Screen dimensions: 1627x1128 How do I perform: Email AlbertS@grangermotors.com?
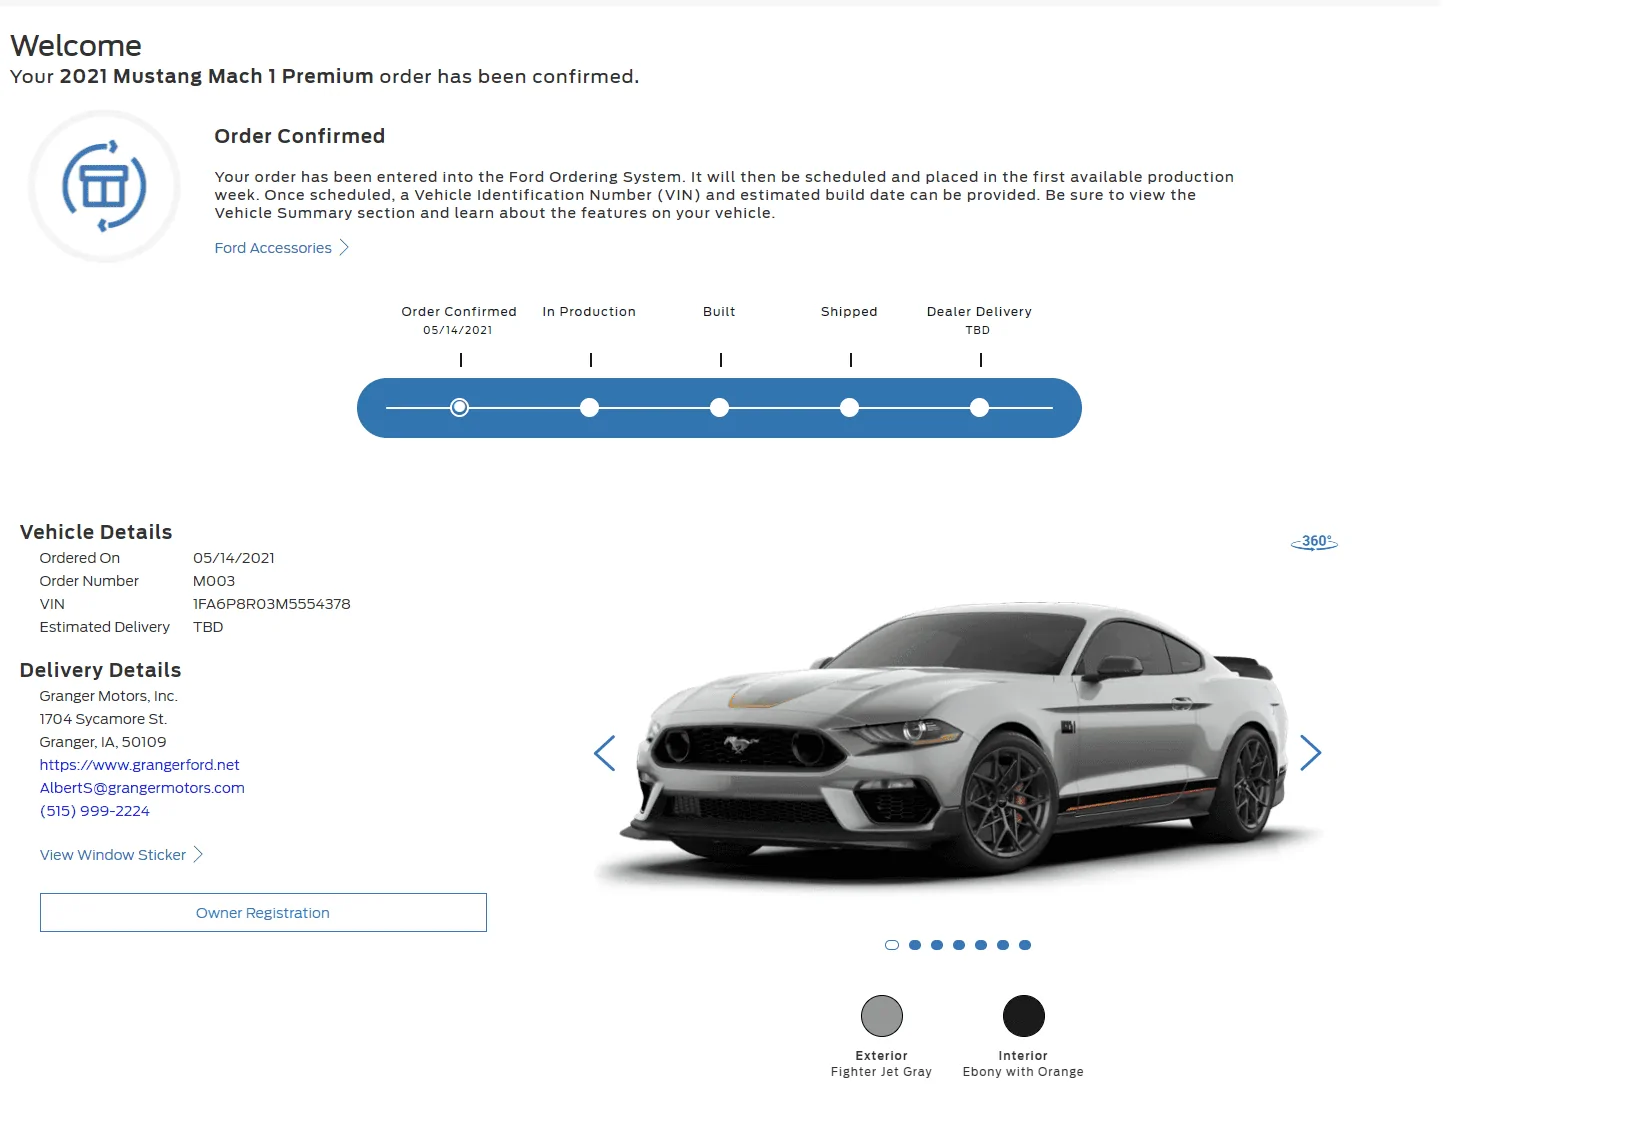click(x=142, y=788)
